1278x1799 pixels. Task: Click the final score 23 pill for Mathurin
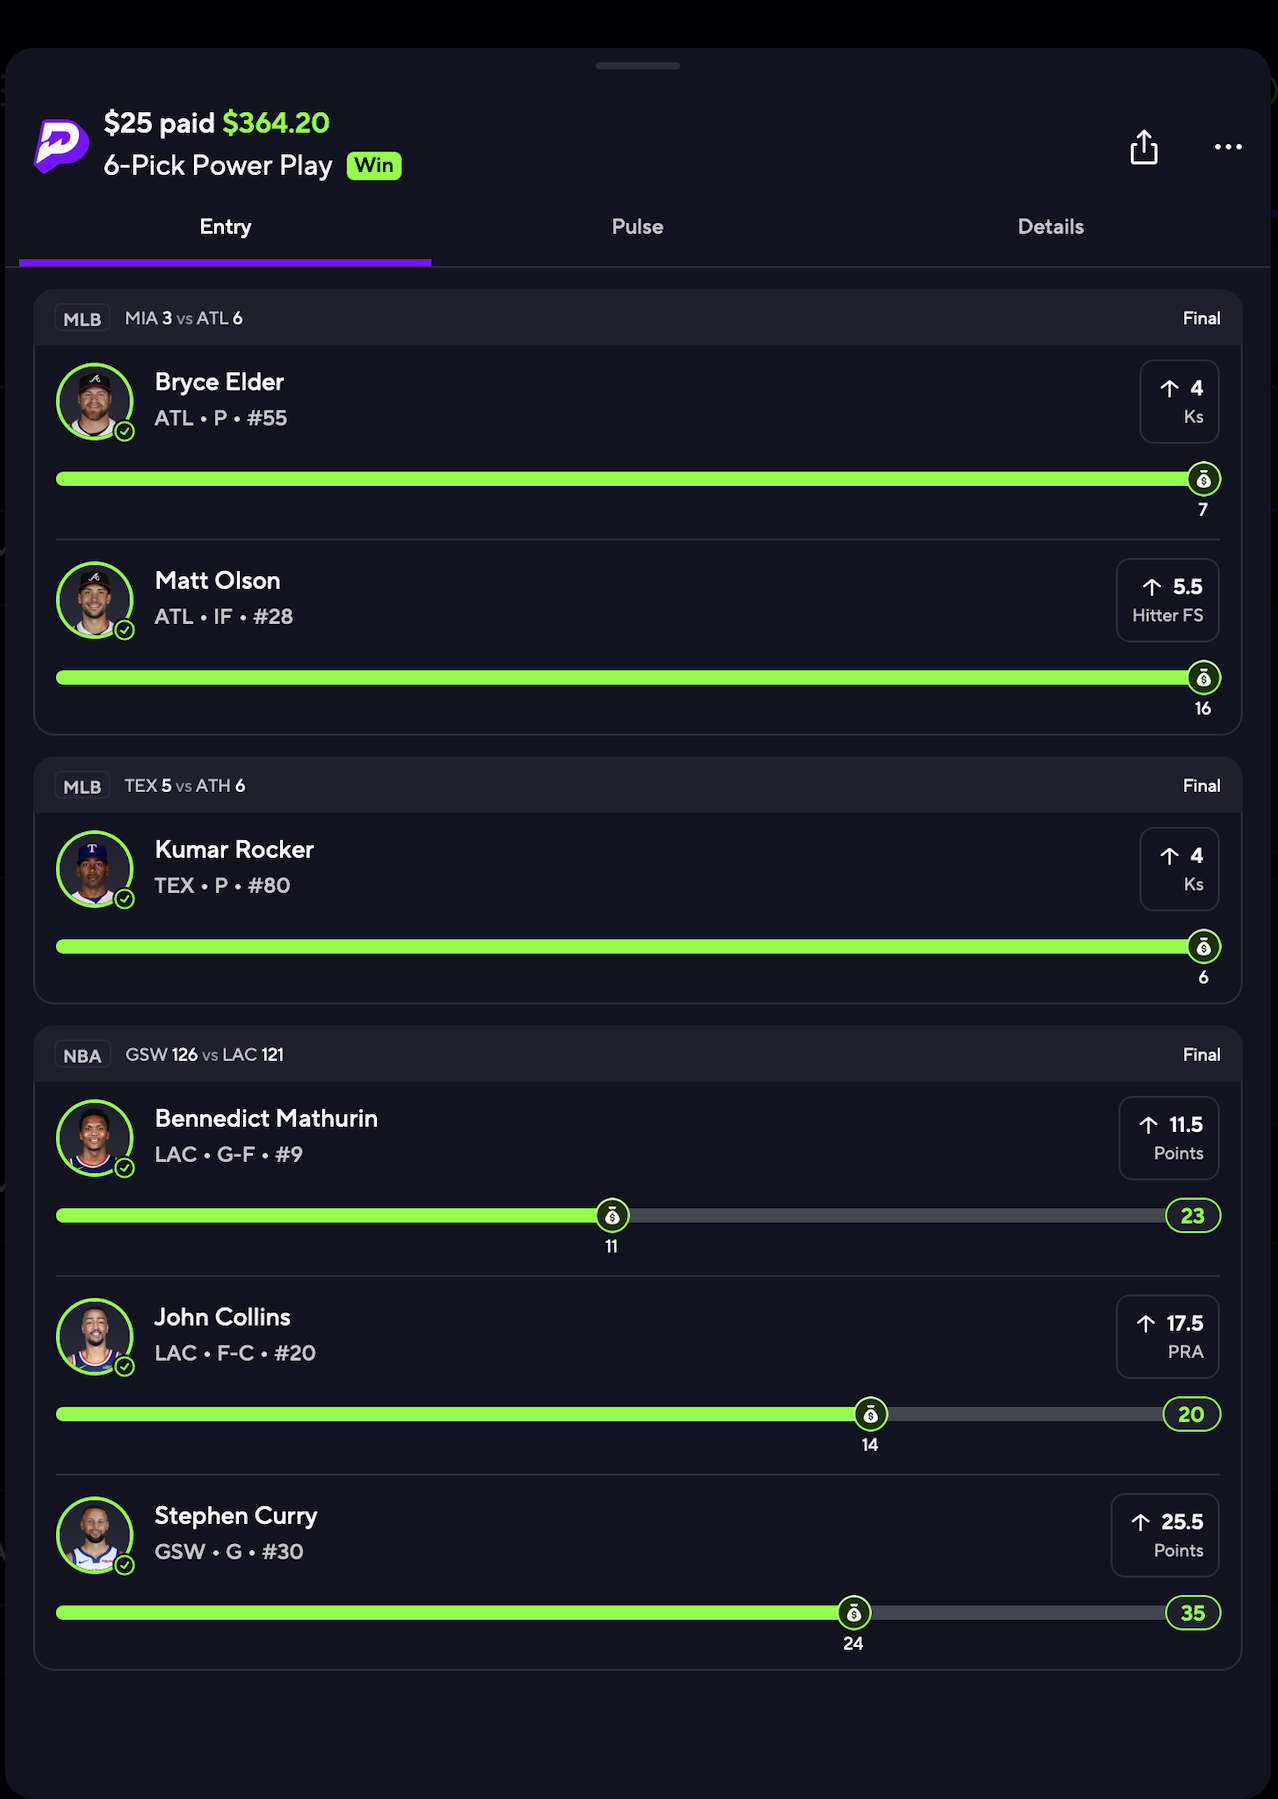click(1193, 1216)
